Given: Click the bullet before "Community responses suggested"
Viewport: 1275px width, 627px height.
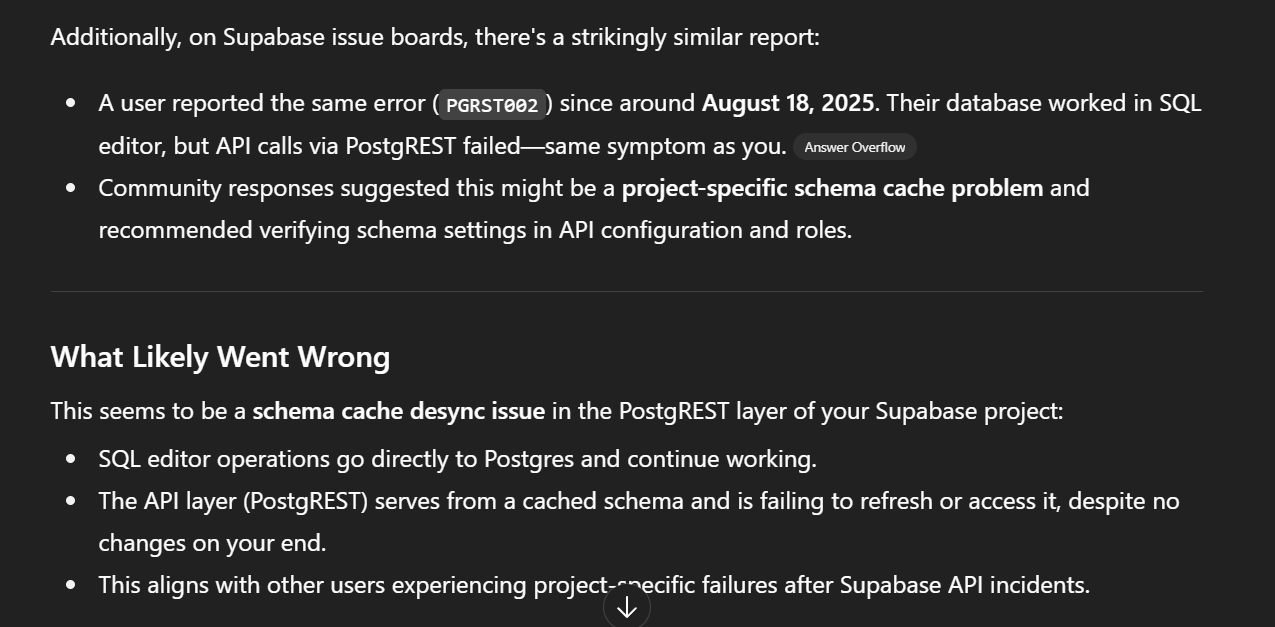Looking at the screenshot, I should point(71,188).
